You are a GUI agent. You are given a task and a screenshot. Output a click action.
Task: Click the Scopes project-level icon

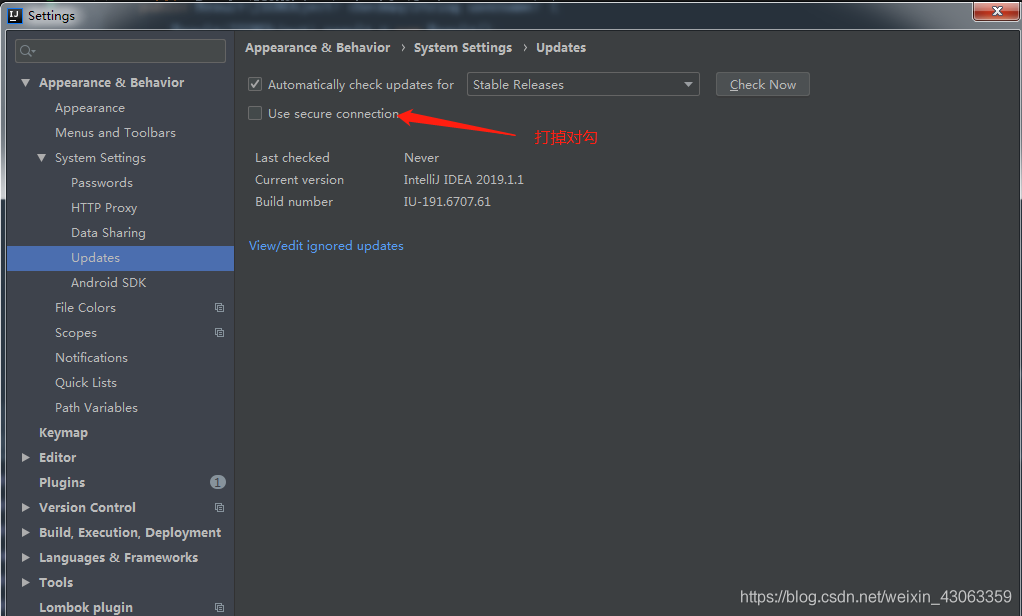click(220, 332)
